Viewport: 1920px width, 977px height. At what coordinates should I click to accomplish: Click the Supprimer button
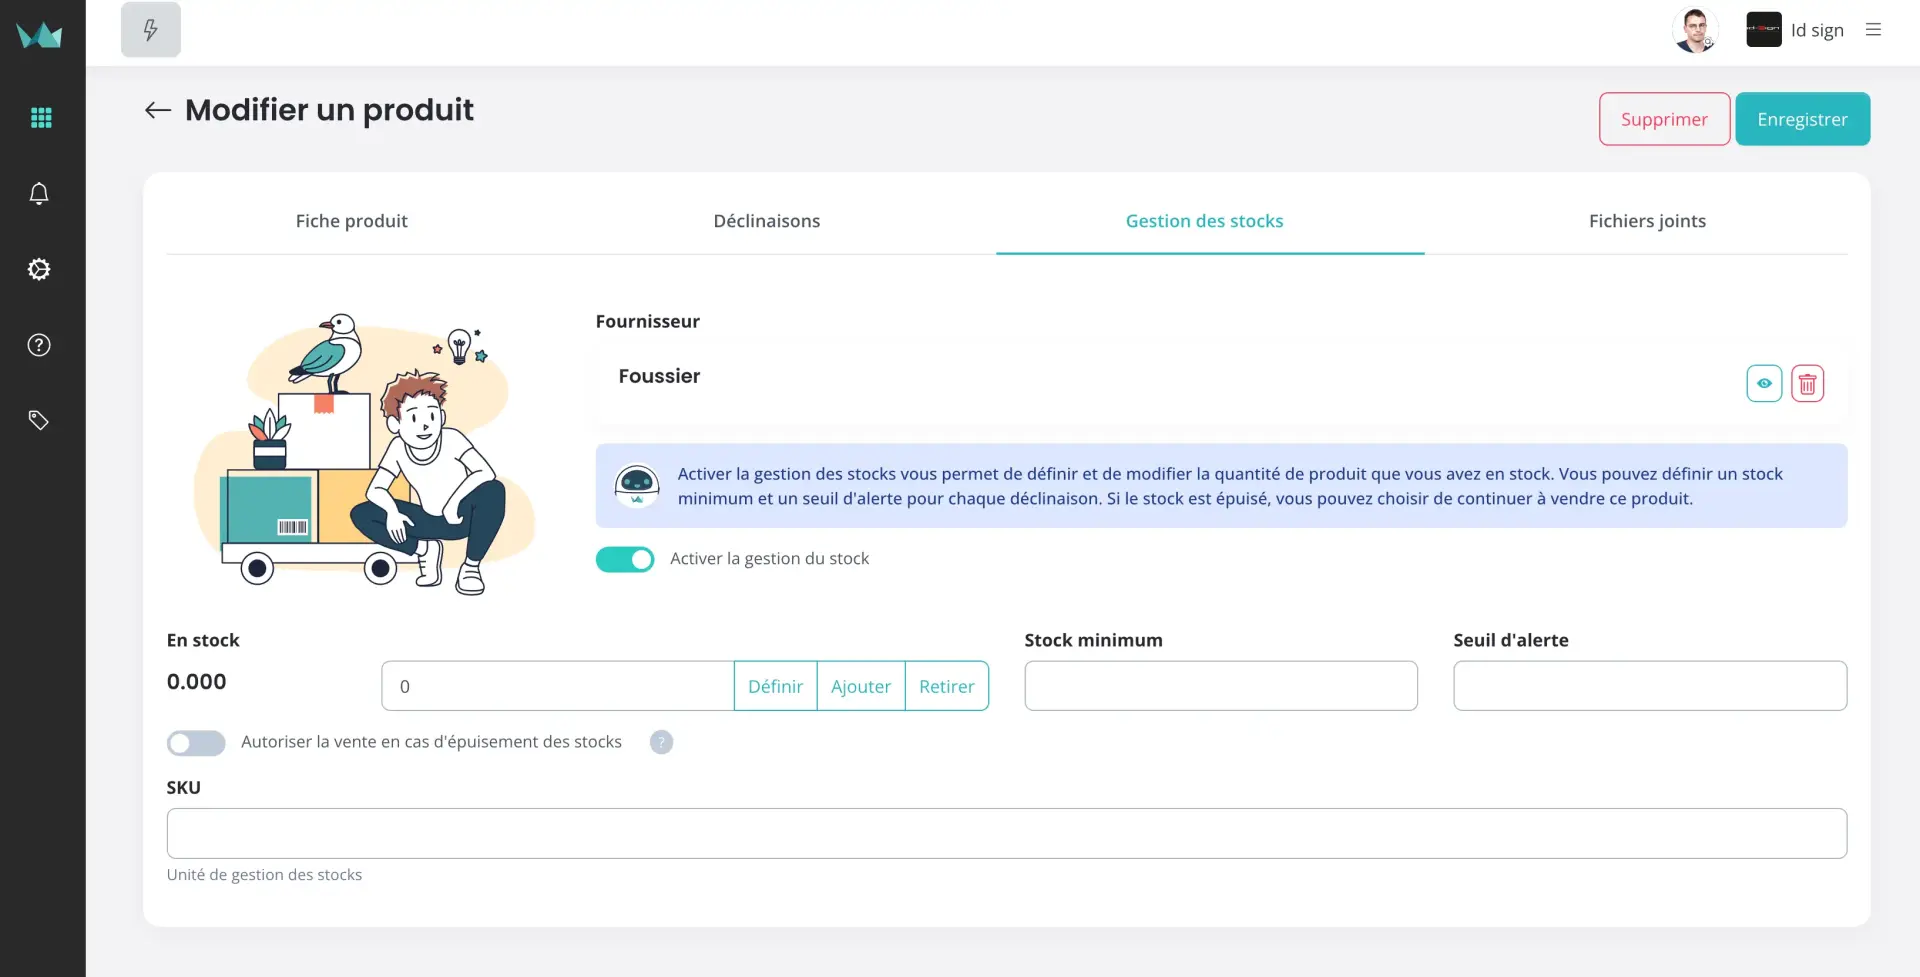click(x=1664, y=119)
